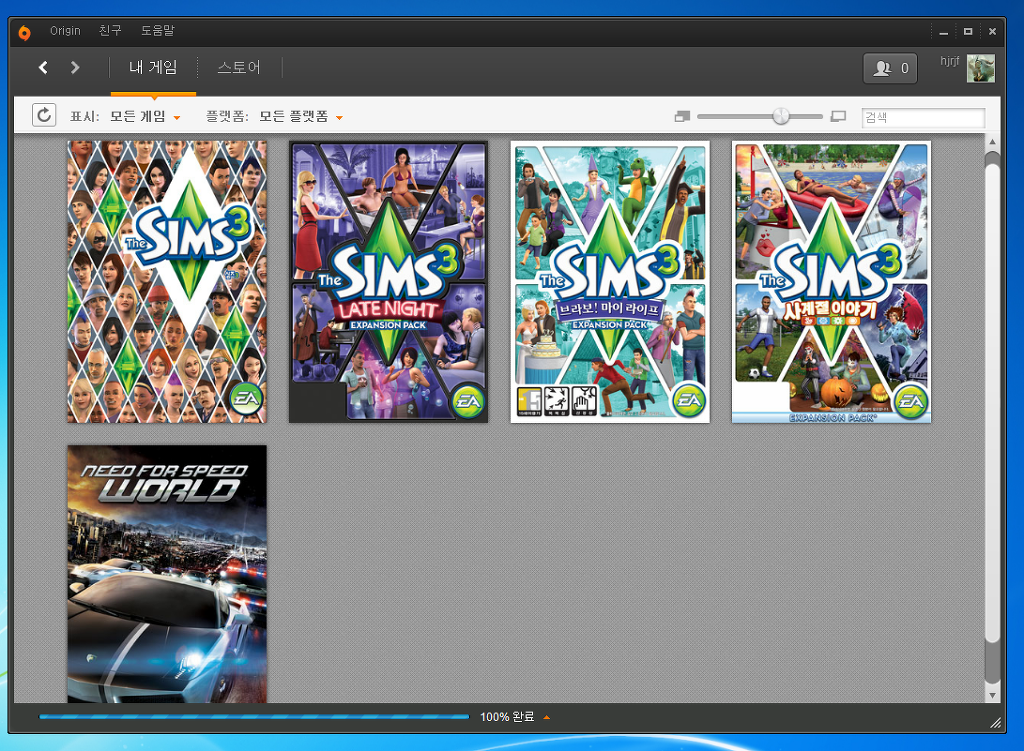Expand the 100% 완료 download progress arrow

click(x=546, y=717)
